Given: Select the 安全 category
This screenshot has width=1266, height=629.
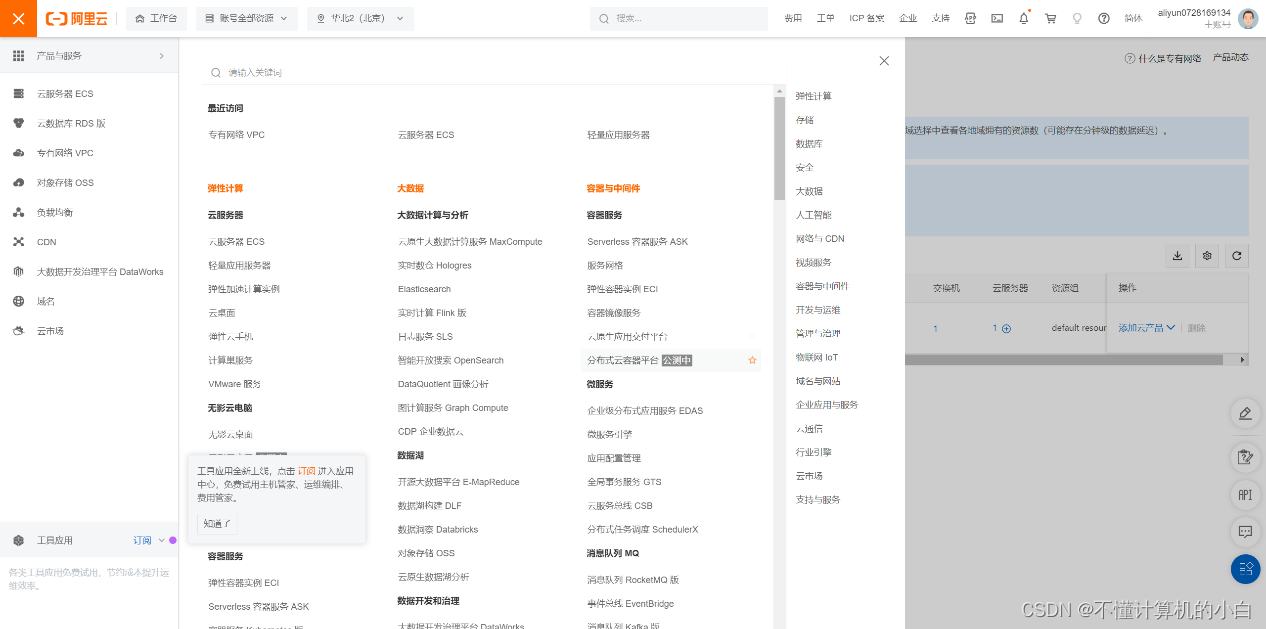Looking at the screenshot, I should click(x=805, y=167).
